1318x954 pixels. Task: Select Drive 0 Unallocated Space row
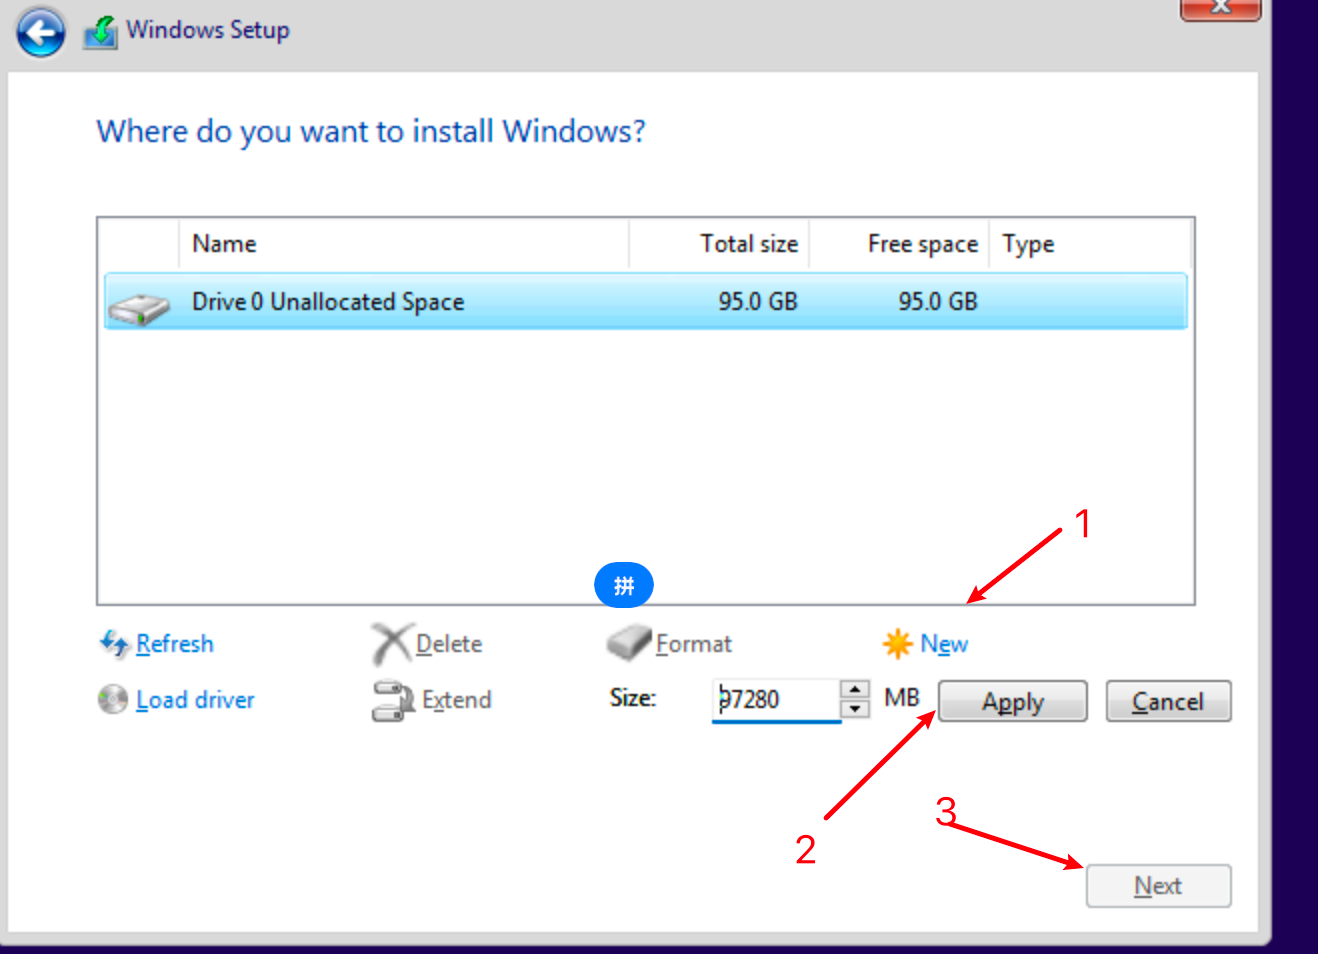[646, 301]
